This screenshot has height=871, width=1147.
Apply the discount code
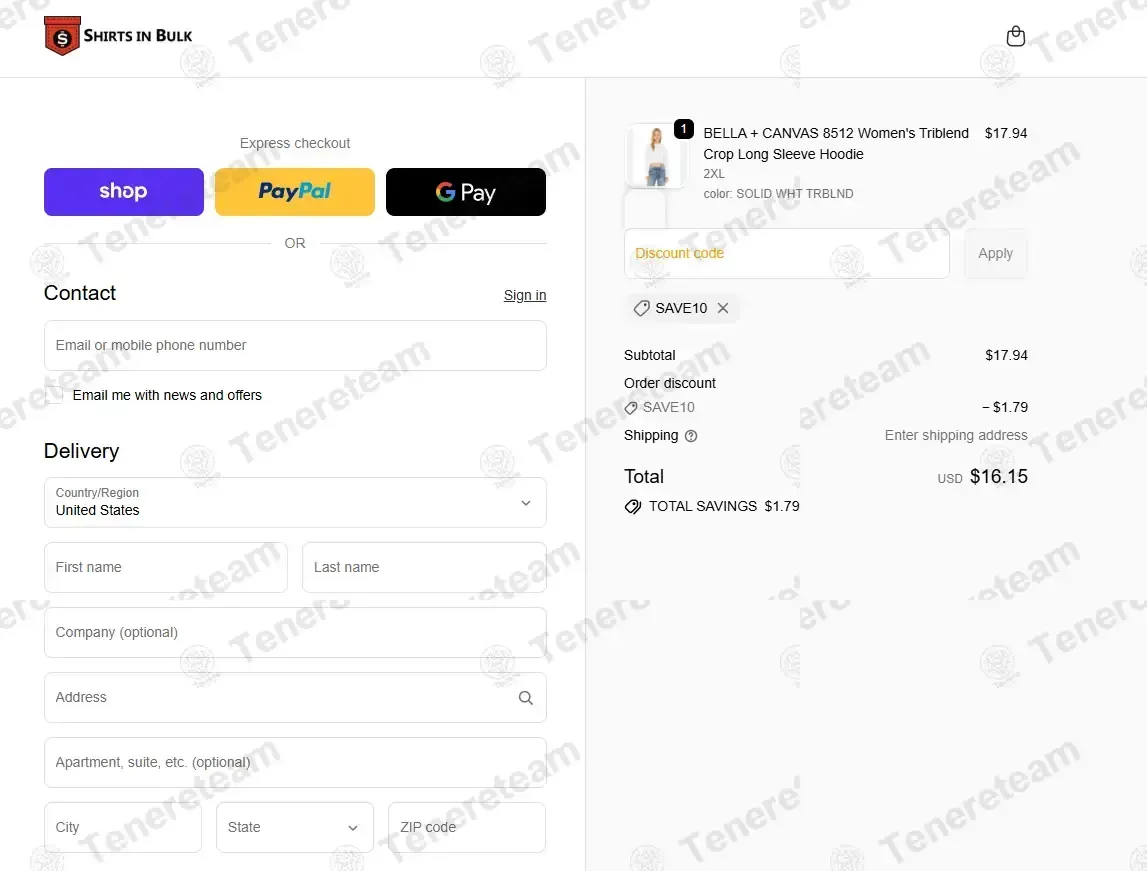(995, 253)
